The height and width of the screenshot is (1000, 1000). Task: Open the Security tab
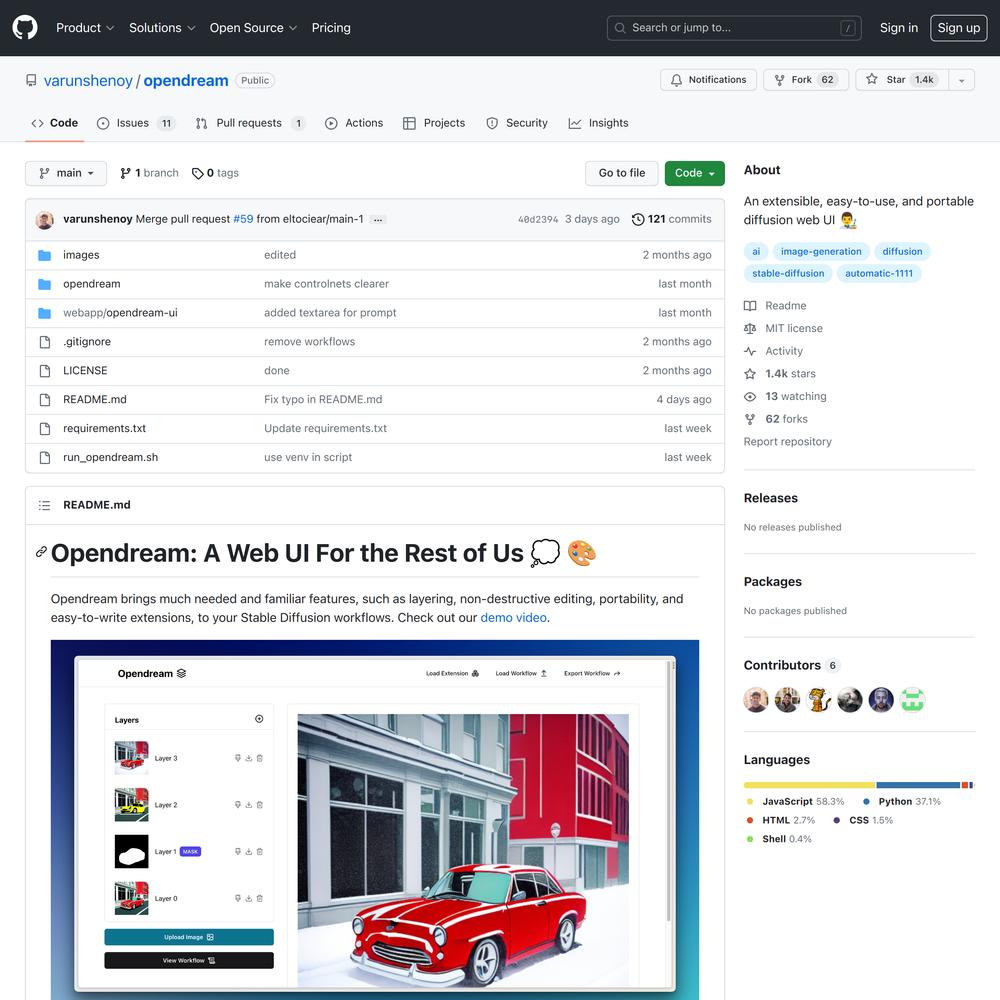pos(517,123)
